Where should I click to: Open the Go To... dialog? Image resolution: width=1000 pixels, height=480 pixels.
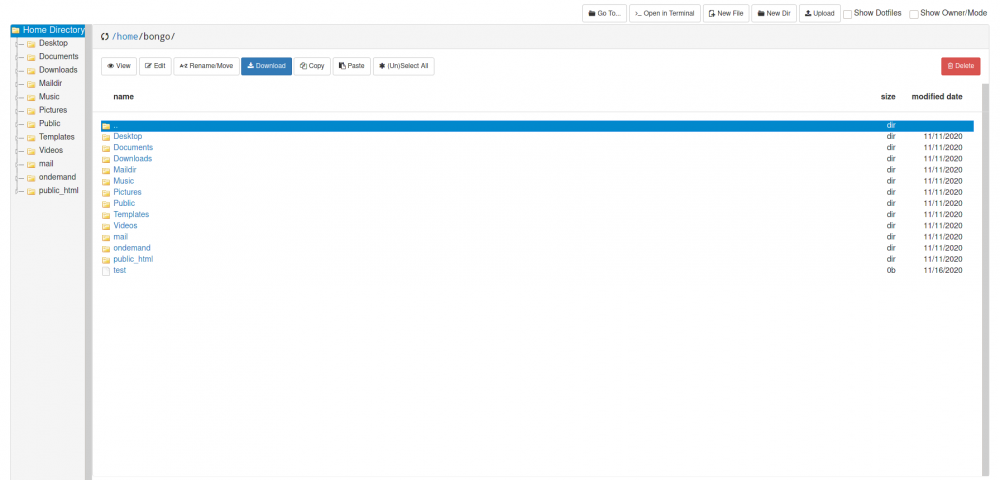[605, 13]
